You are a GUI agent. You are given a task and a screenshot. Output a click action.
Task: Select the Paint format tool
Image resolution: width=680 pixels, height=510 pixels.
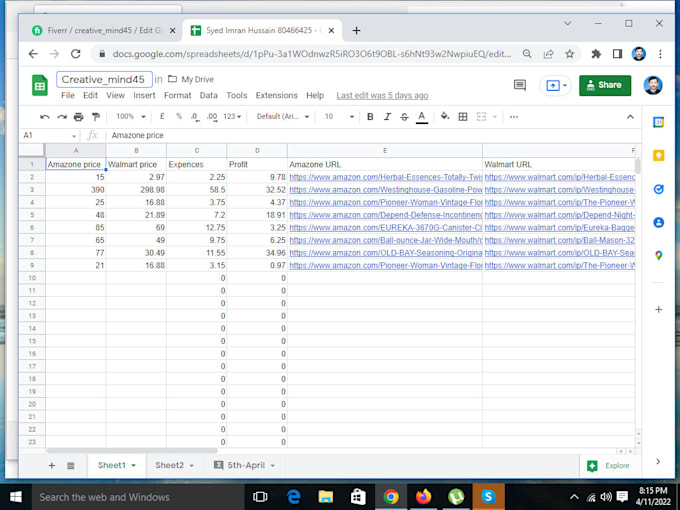(x=96, y=117)
